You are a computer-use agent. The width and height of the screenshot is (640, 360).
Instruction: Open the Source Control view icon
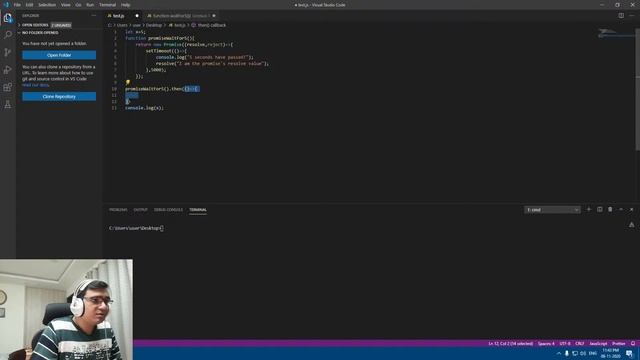8,52
